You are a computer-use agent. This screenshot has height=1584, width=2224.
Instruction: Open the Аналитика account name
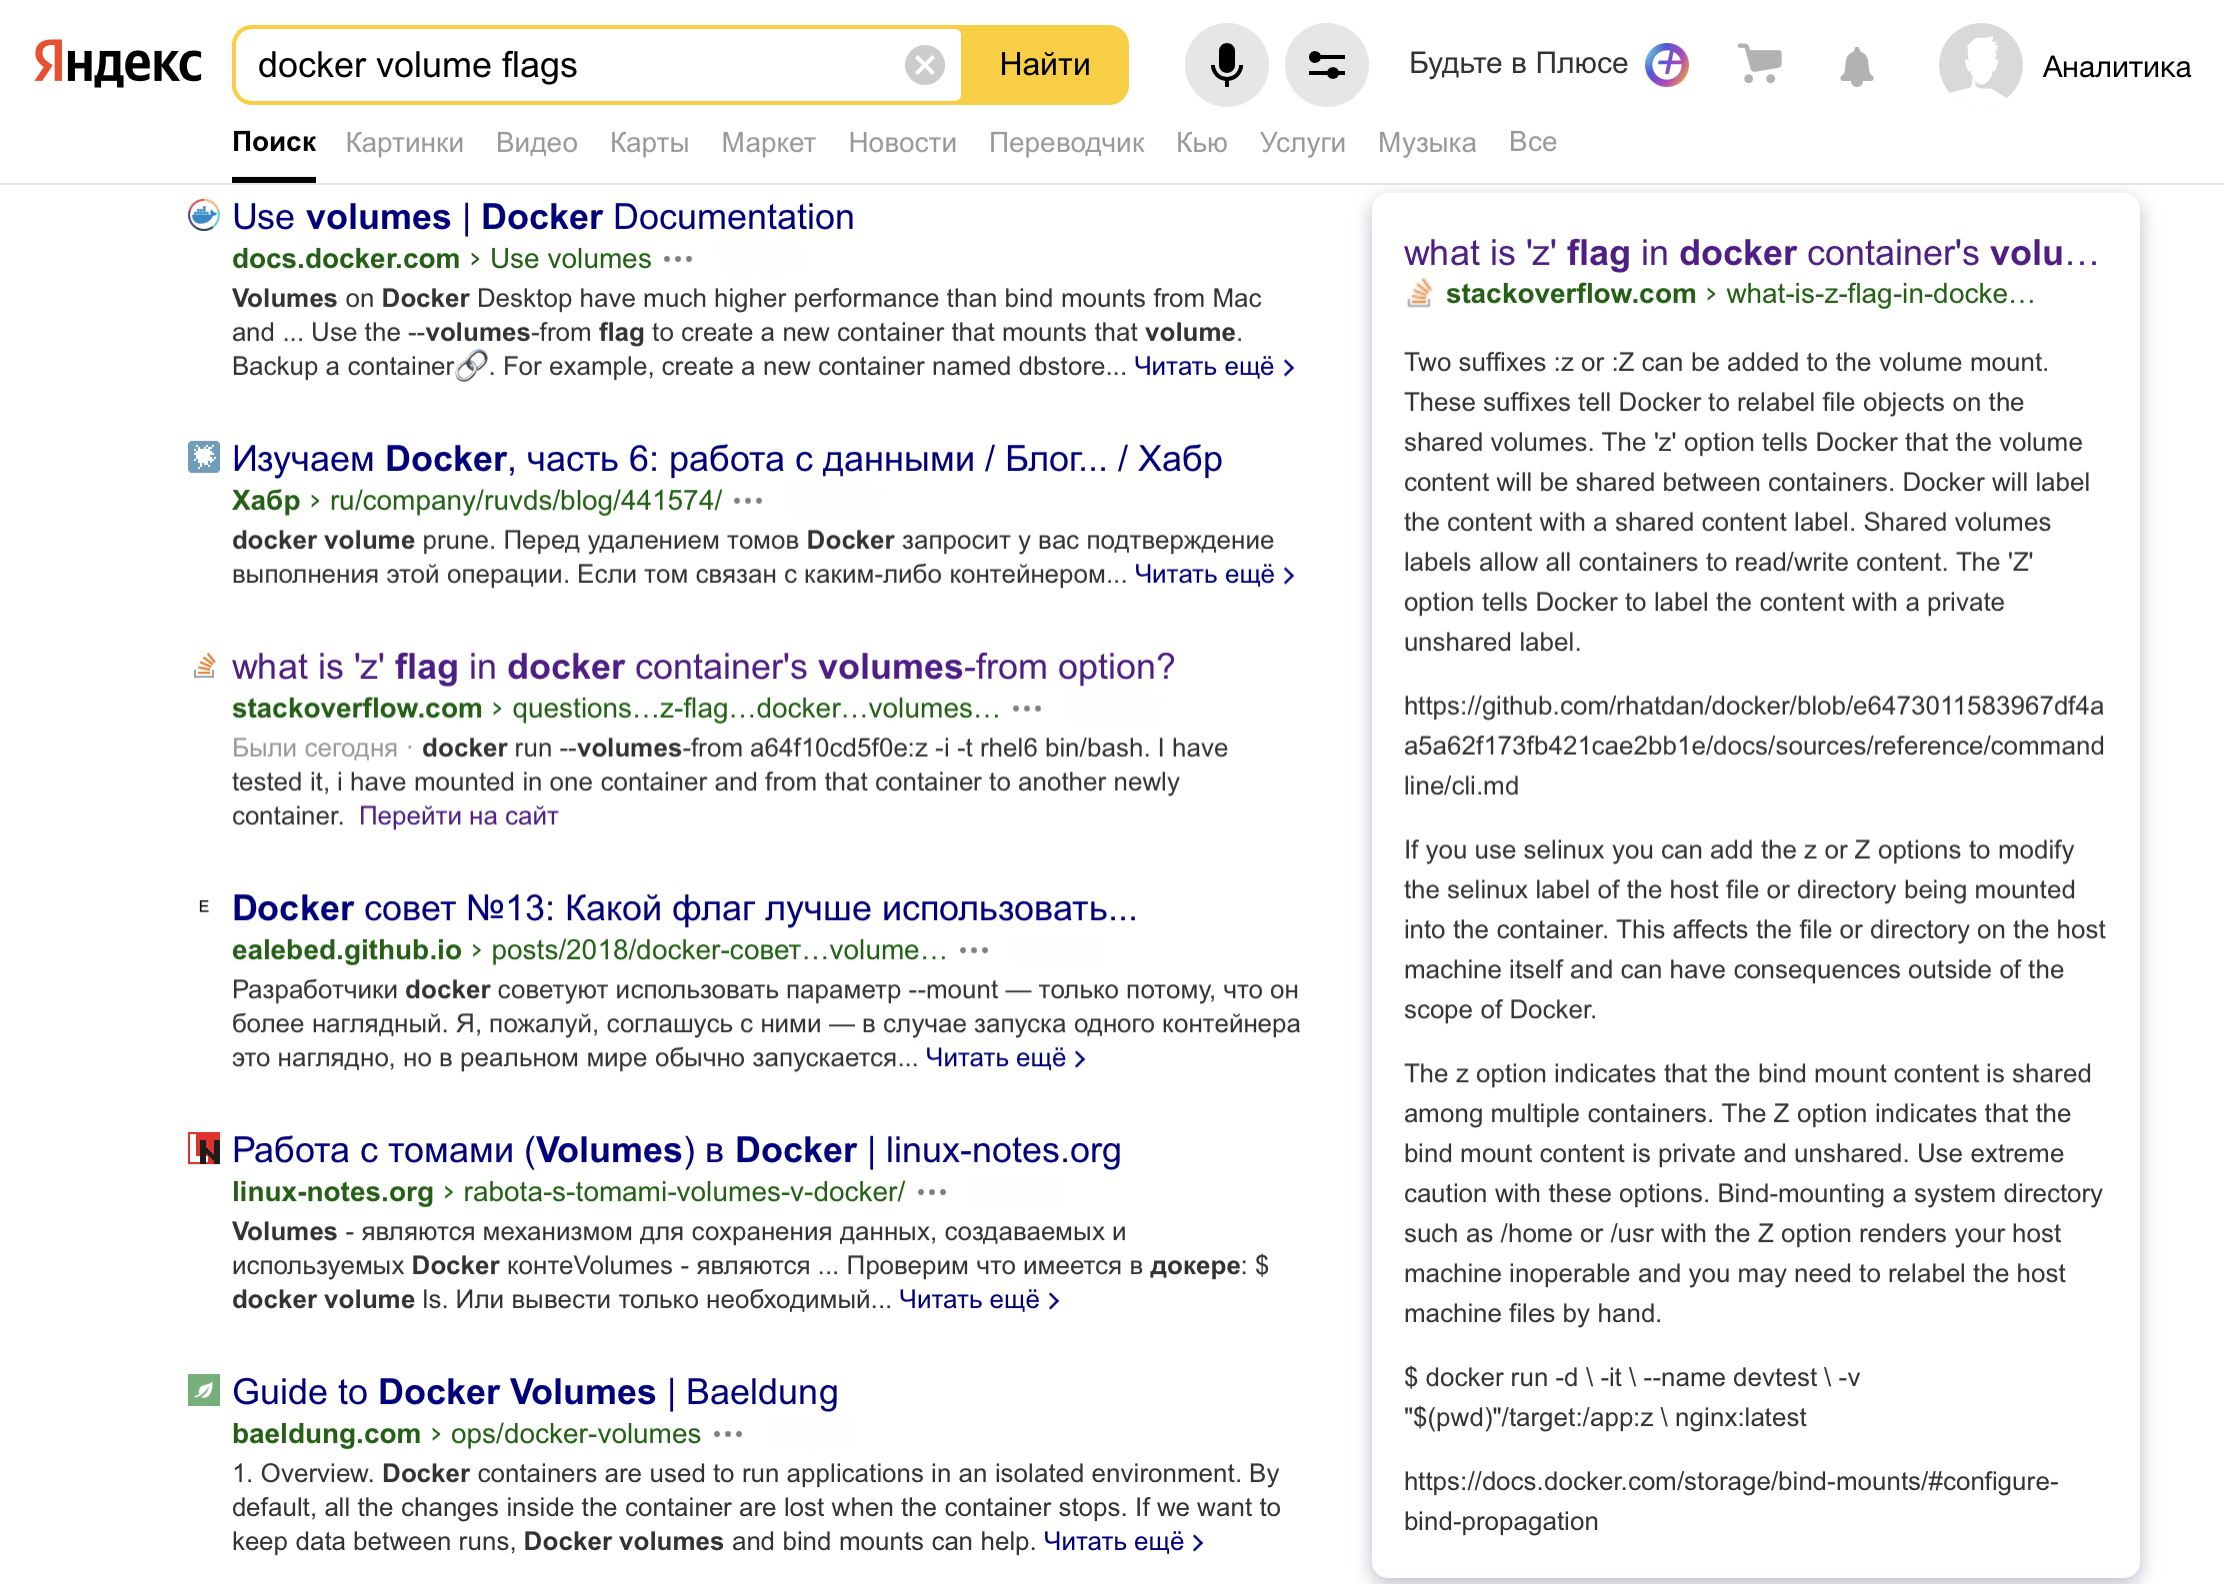pos(2116,67)
